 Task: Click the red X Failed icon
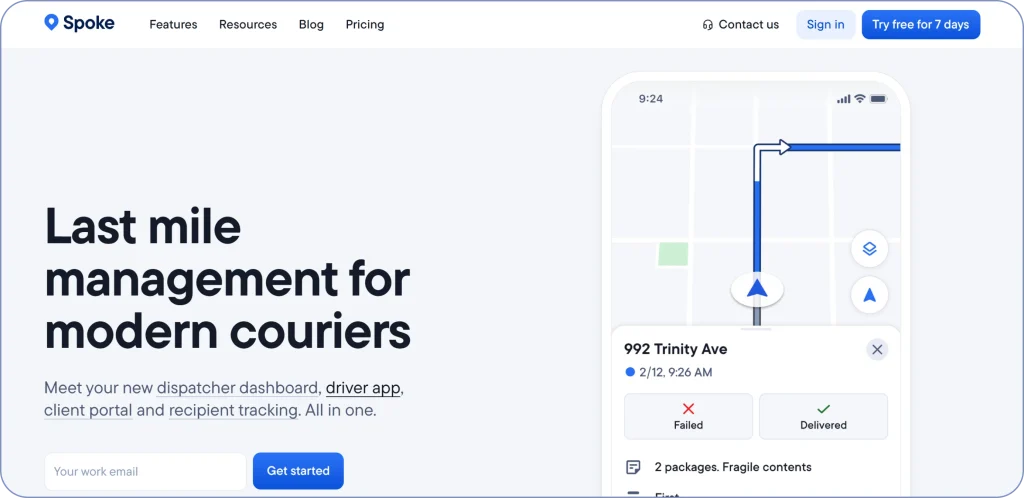pos(688,409)
